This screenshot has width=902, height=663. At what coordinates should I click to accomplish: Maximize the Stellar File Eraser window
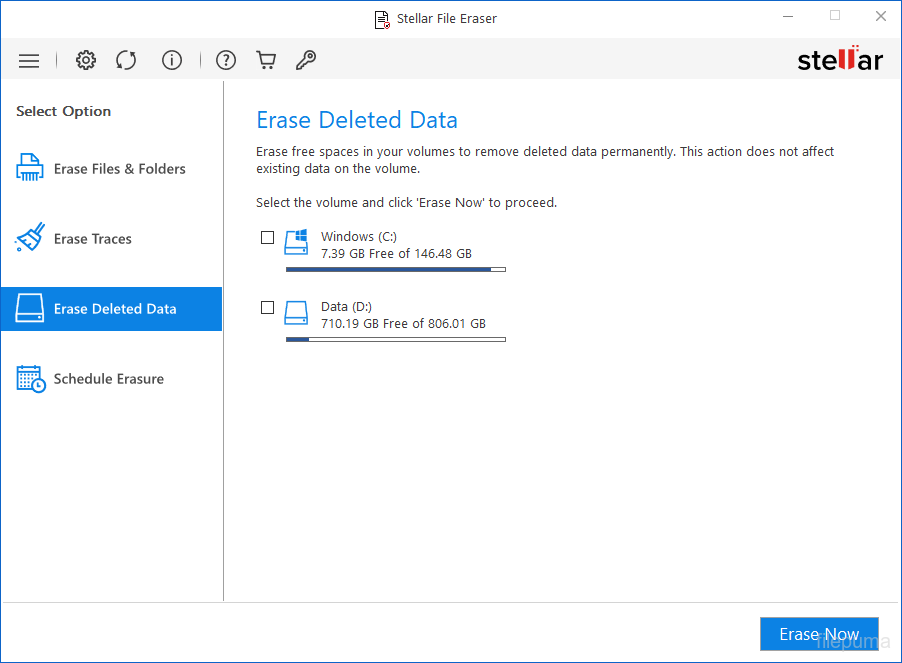tap(835, 16)
